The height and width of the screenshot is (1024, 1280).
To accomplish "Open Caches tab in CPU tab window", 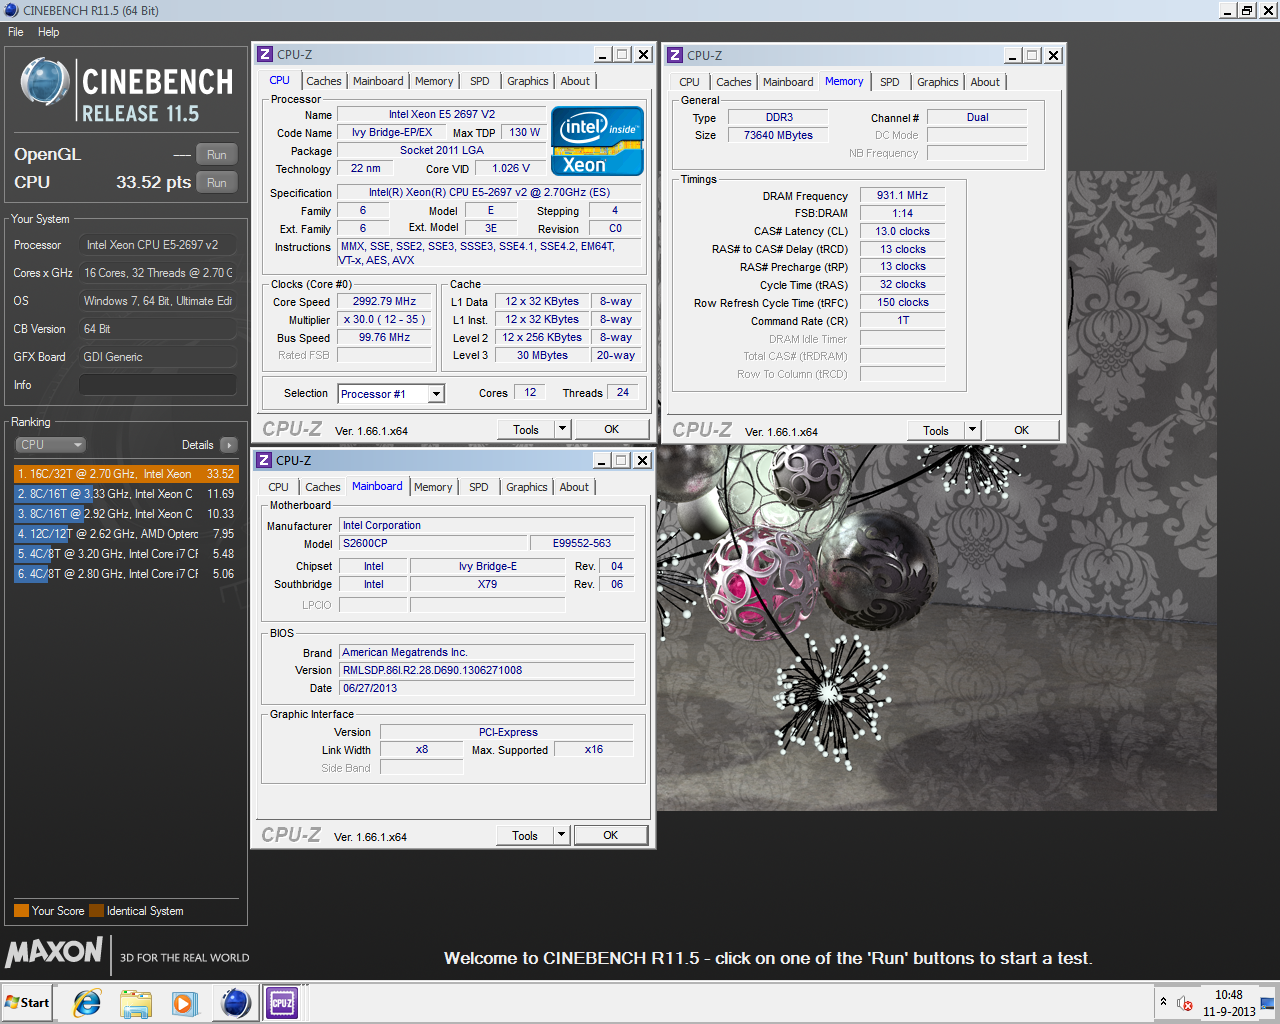I will tap(323, 81).
